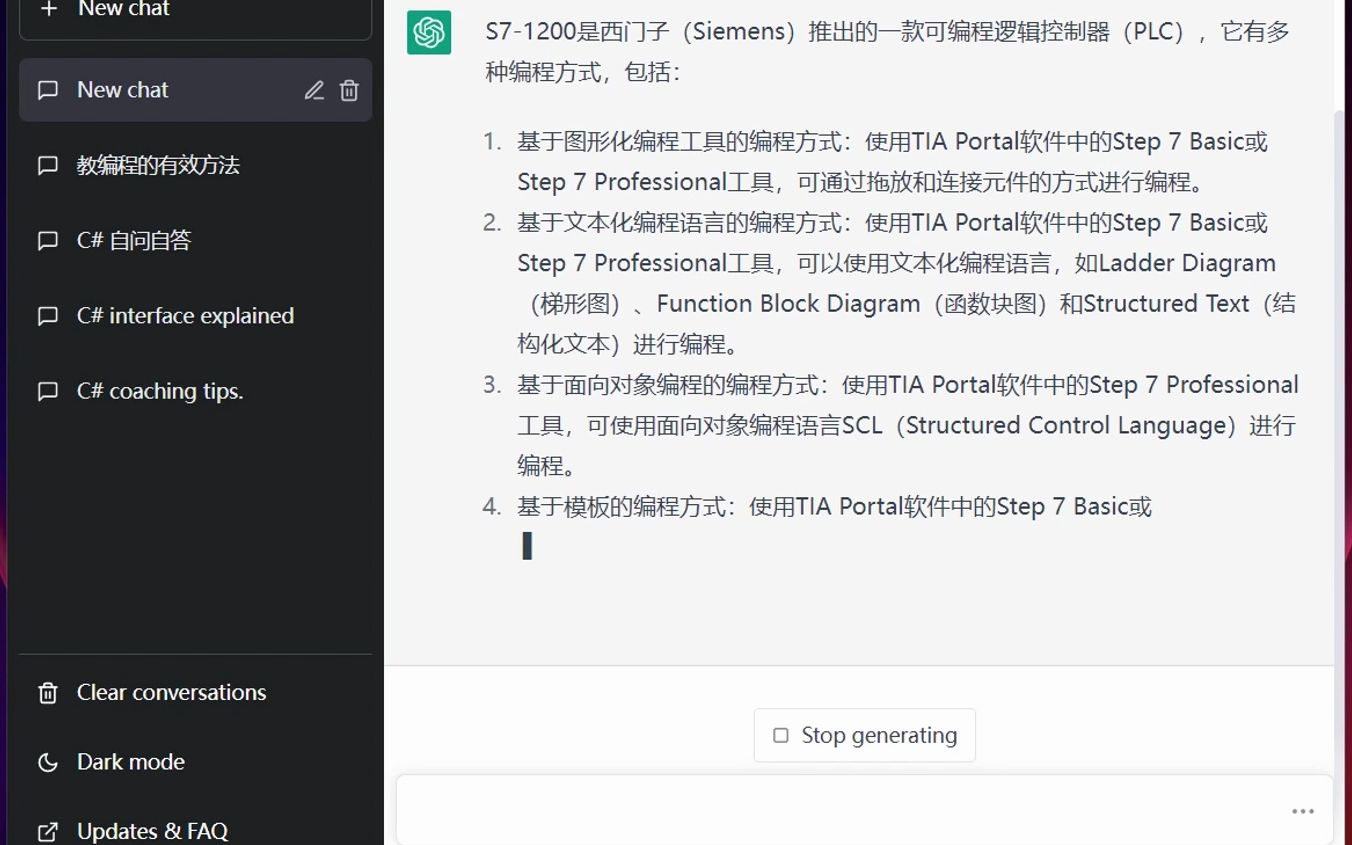Click list item 2 text '基于文本化编程语言的编程方式'
The width and height of the screenshot is (1352, 845).
(x=679, y=223)
